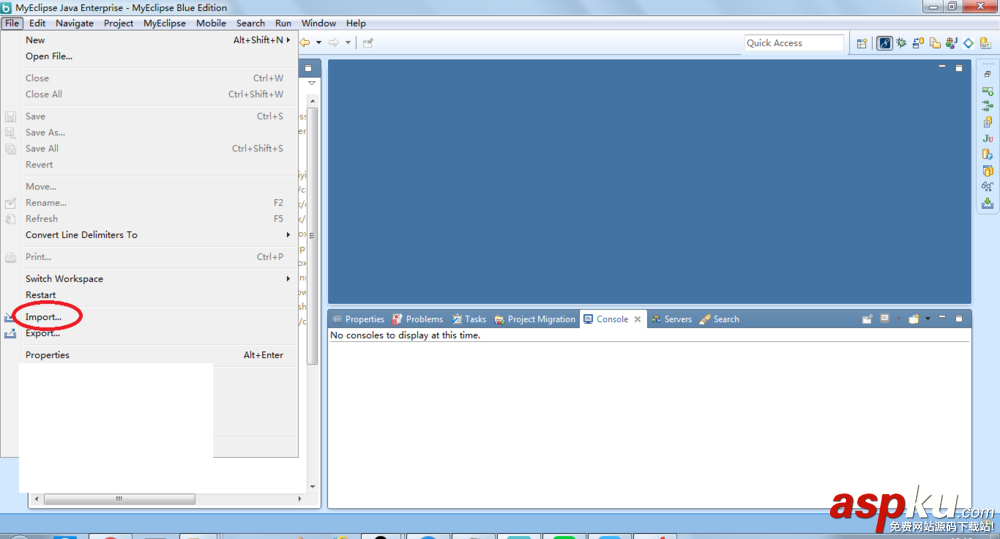Click the Java perspective icon with J
Image resolution: width=1000 pixels, height=539 pixels.
click(x=952, y=43)
